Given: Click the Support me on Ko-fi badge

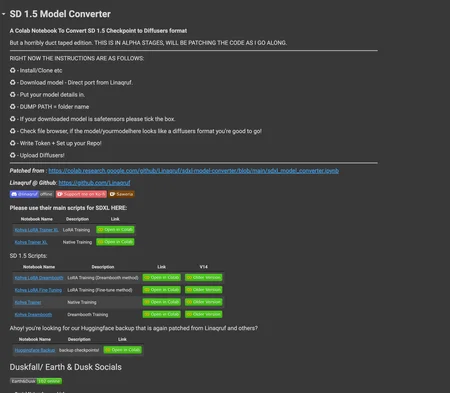Looking at the screenshot, I should point(81,194).
